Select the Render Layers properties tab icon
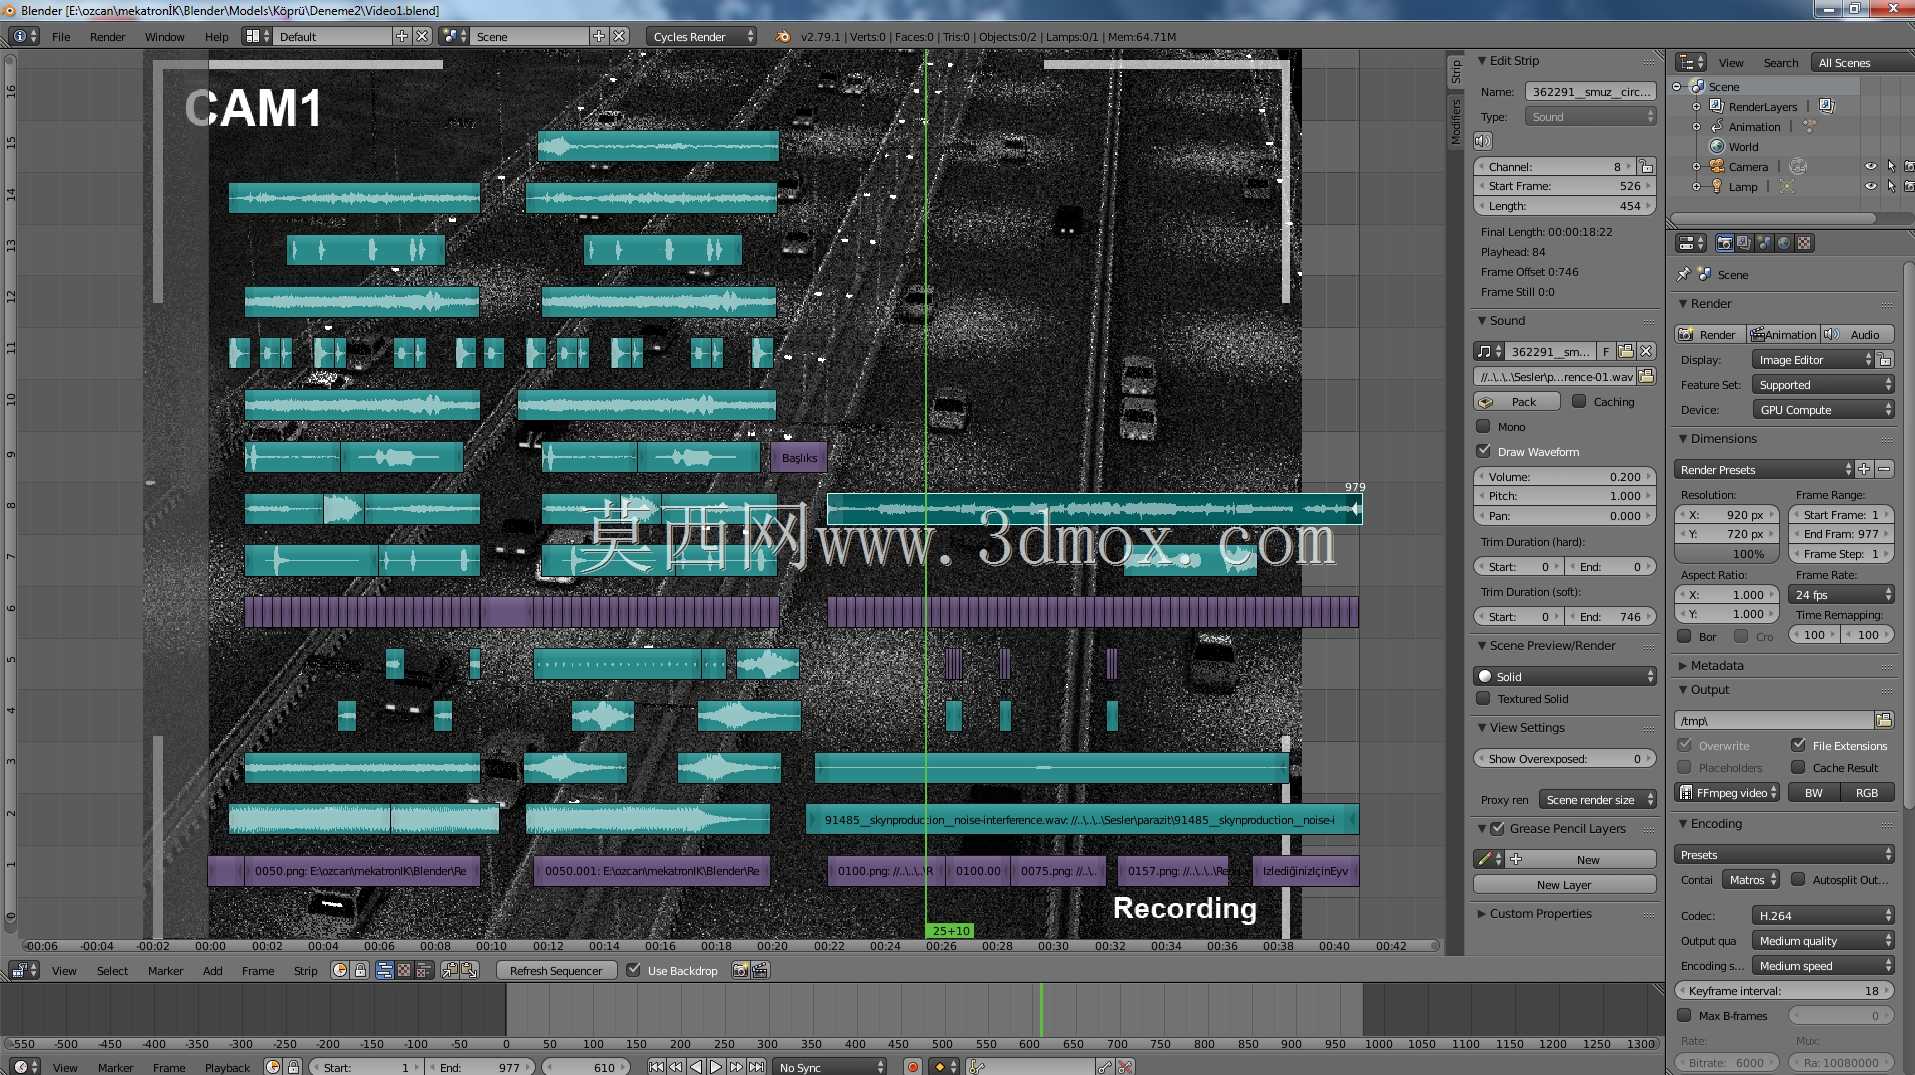The height and width of the screenshot is (1075, 1915). [1744, 243]
